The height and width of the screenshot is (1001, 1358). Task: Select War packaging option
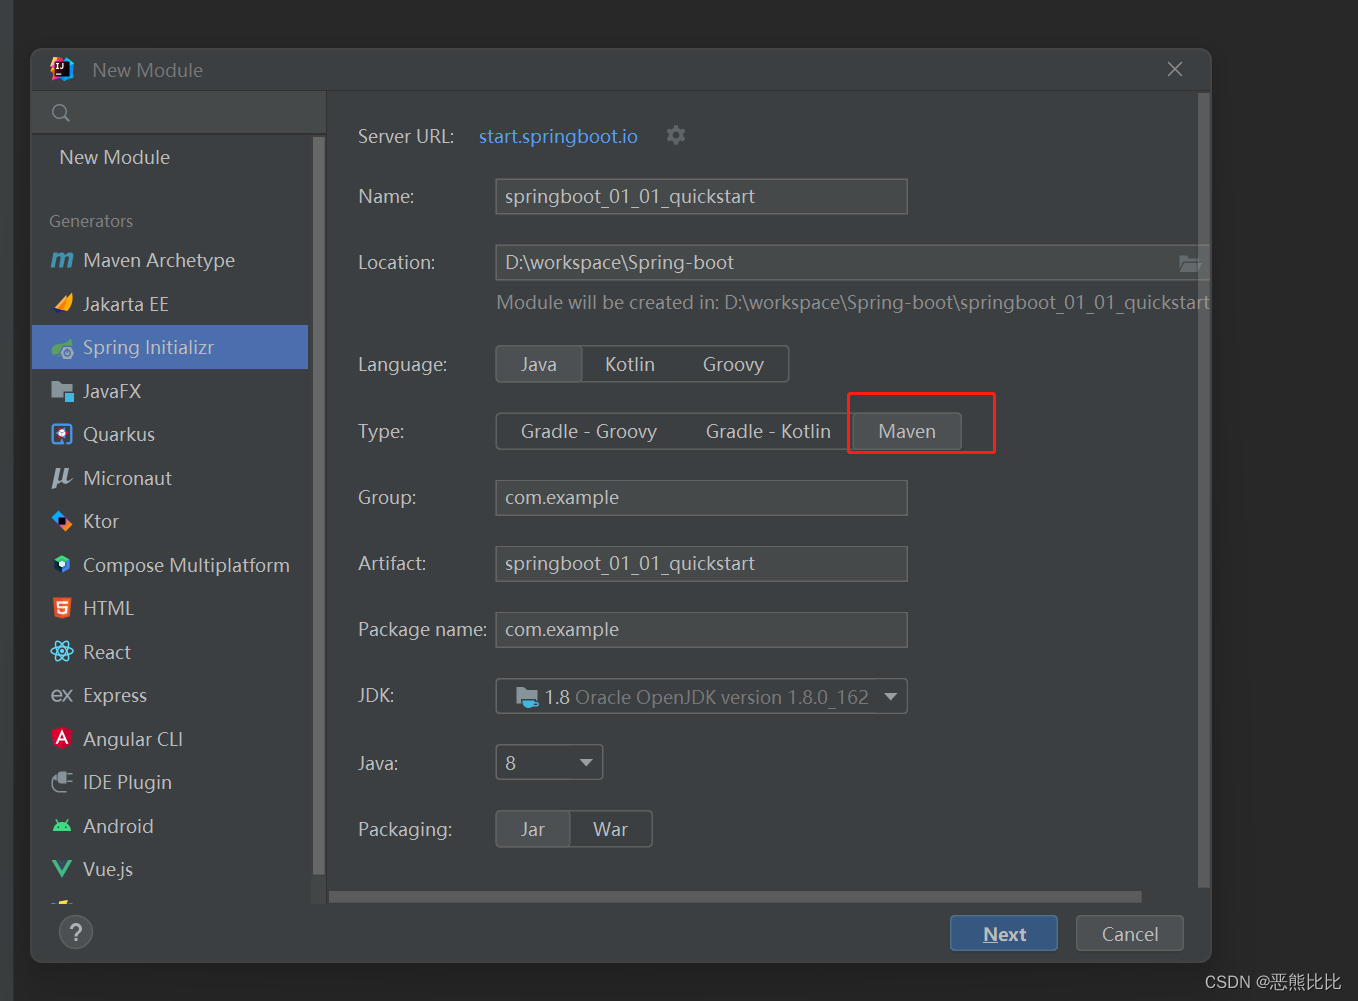611,829
